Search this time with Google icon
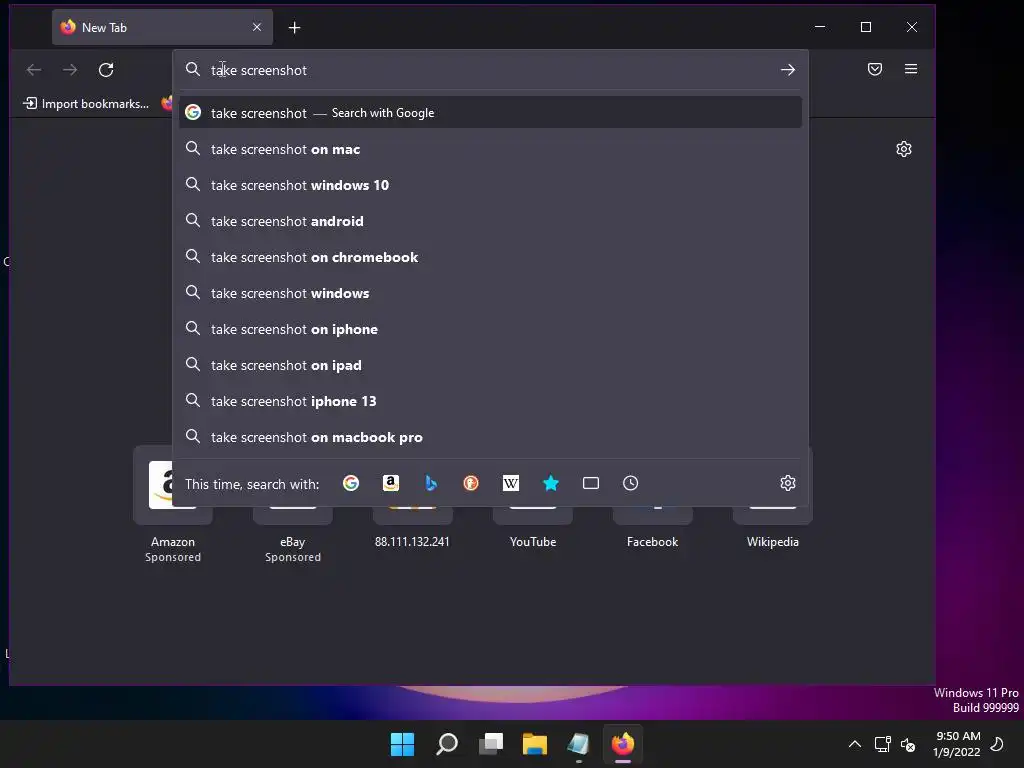The width and height of the screenshot is (1024, 768). [x=351, y=483]
